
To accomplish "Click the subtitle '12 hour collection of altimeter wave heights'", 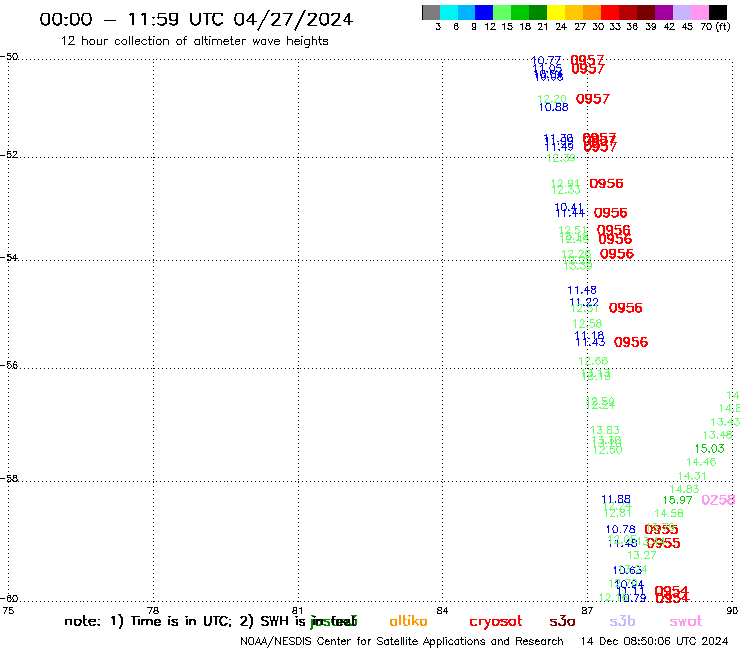I will pos(194,41).
